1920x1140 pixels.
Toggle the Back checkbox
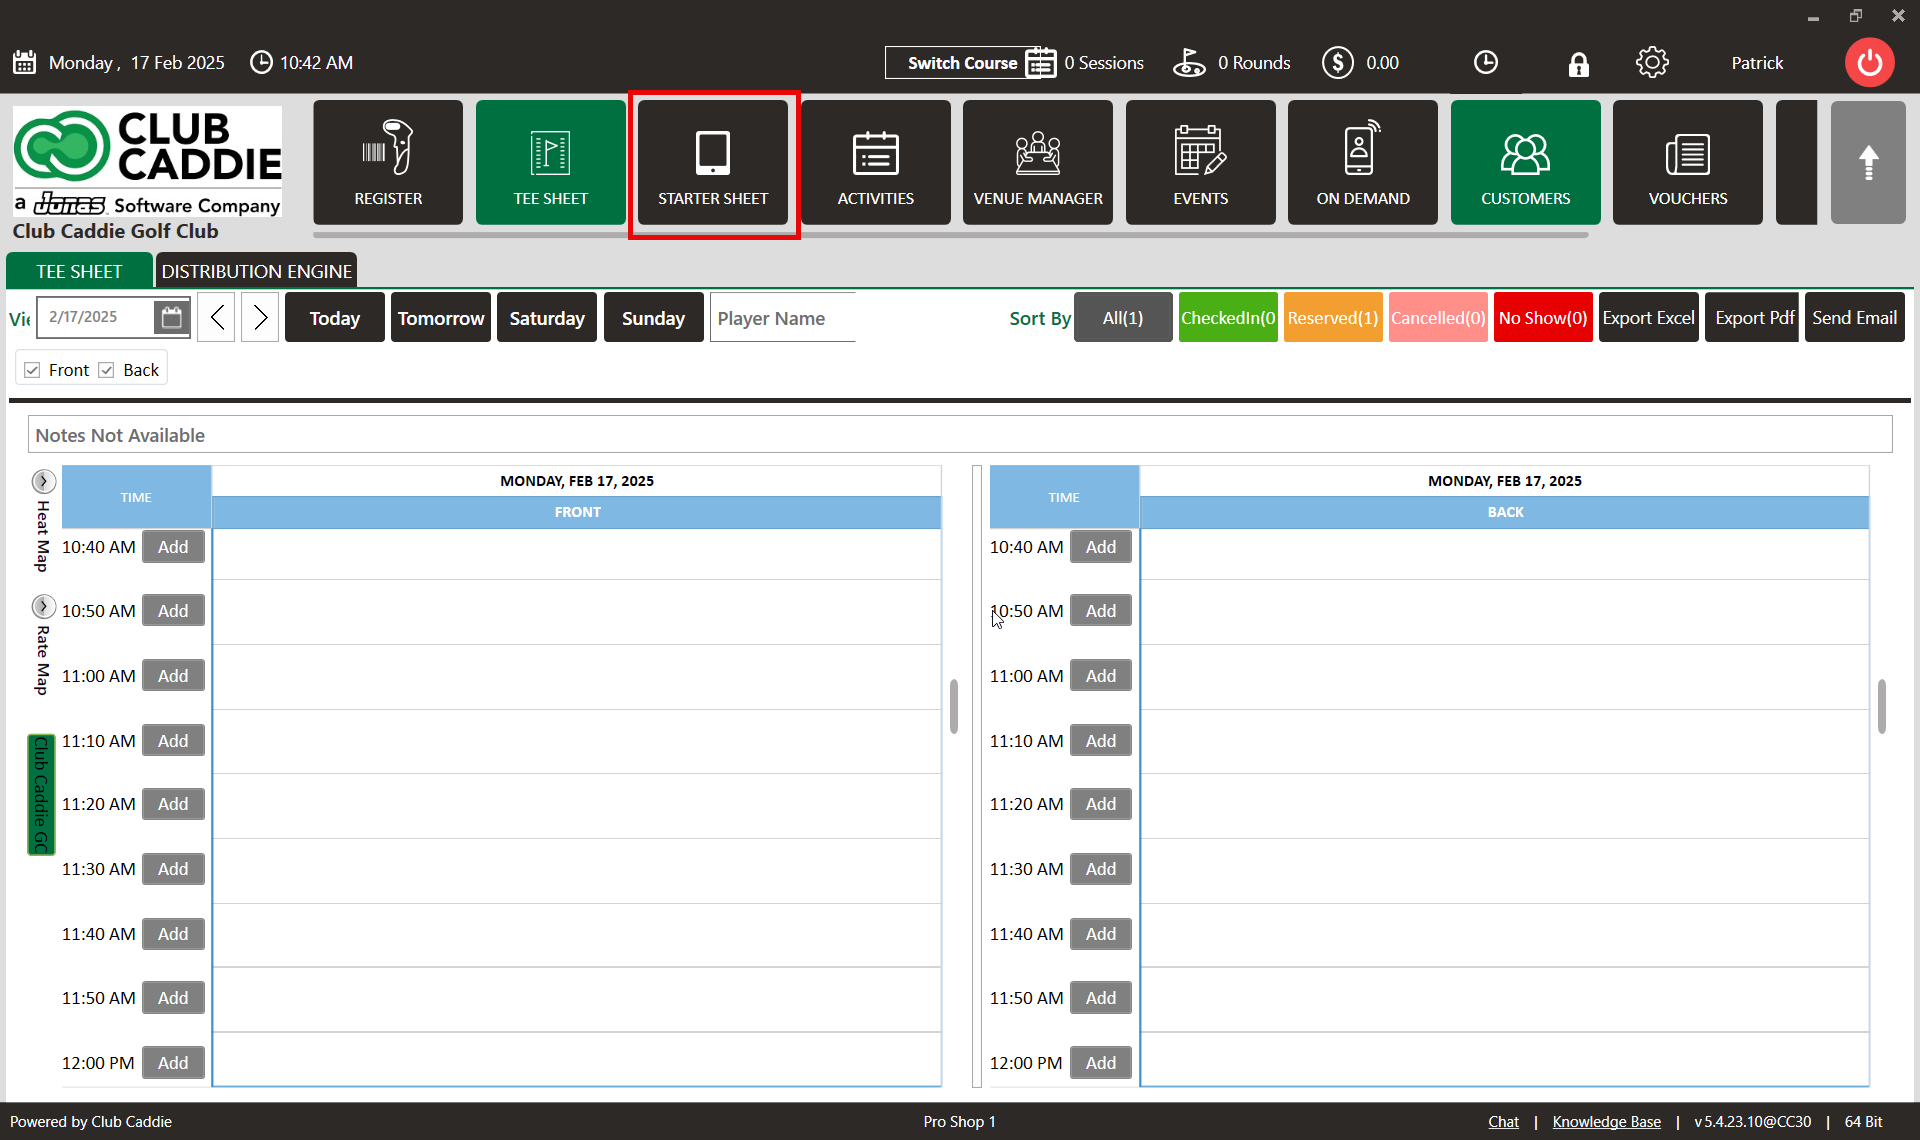[106, 370]
